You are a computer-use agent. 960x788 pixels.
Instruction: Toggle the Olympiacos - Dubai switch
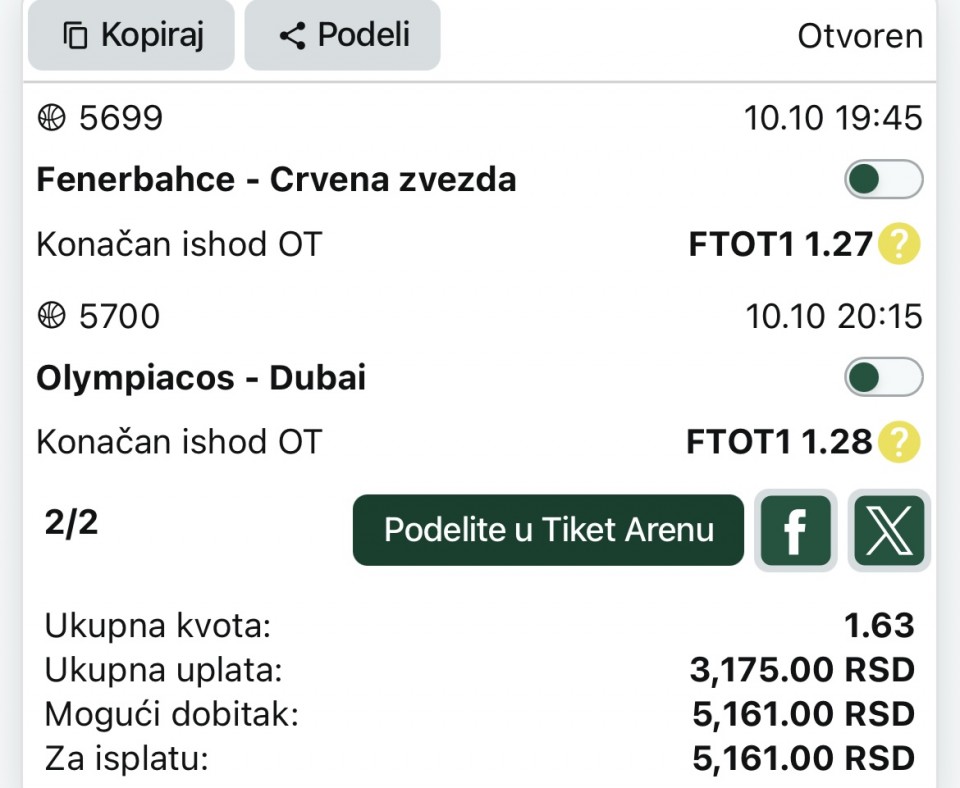883,378
